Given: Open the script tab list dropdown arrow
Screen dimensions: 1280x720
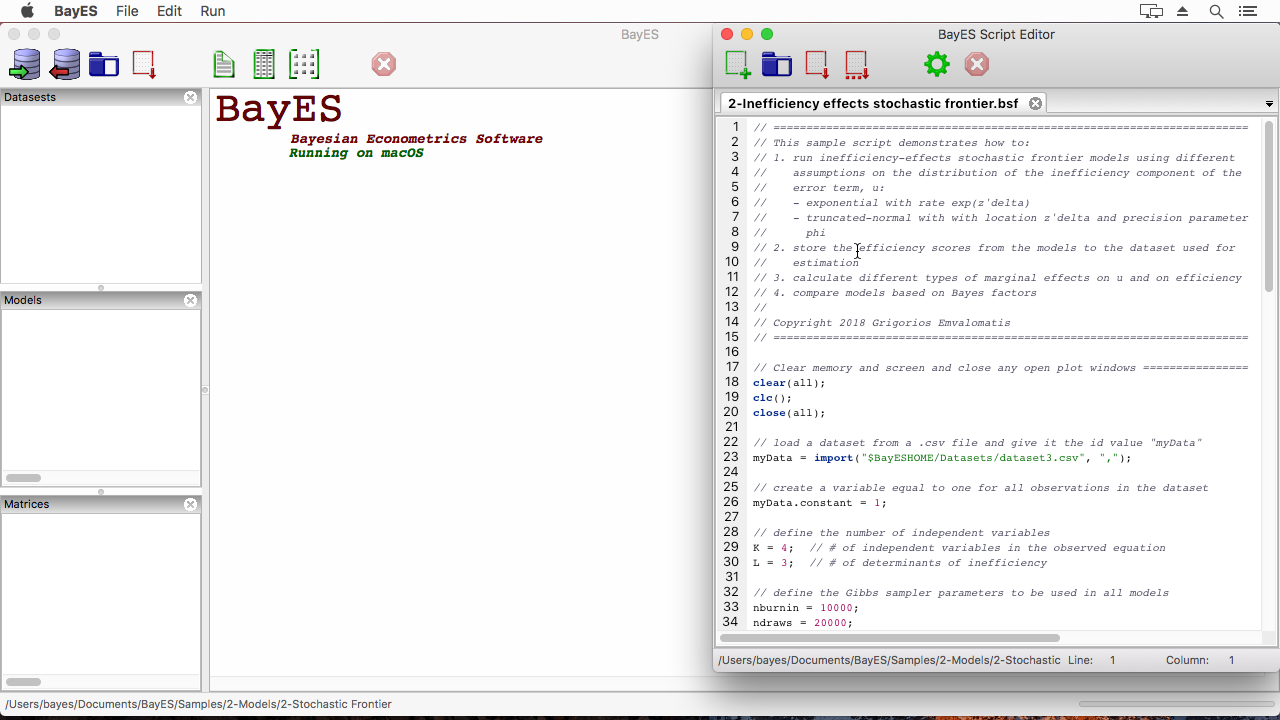Looking at the screenshot, I should [x=1269, y=104].
